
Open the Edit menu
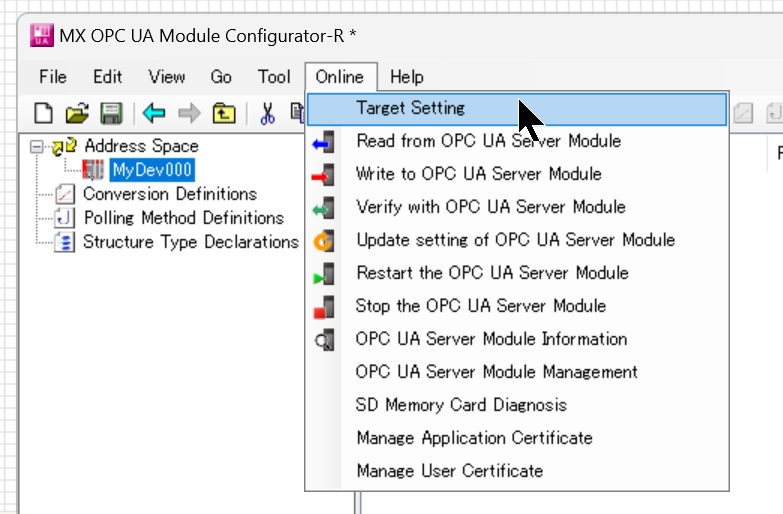point(107,77)
